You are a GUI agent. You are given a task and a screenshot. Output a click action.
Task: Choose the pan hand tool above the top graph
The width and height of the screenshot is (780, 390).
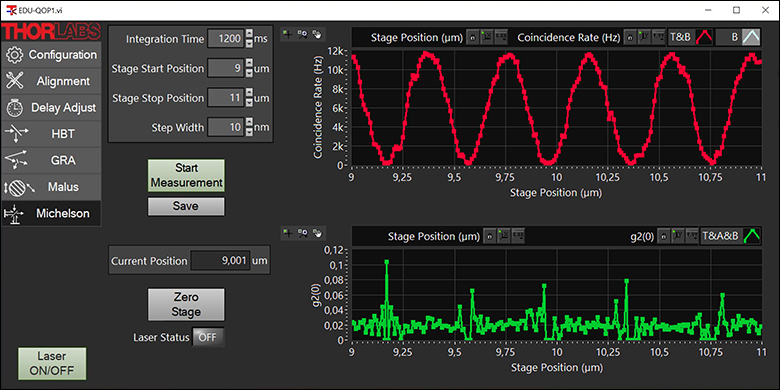click(x=317, y=34)
